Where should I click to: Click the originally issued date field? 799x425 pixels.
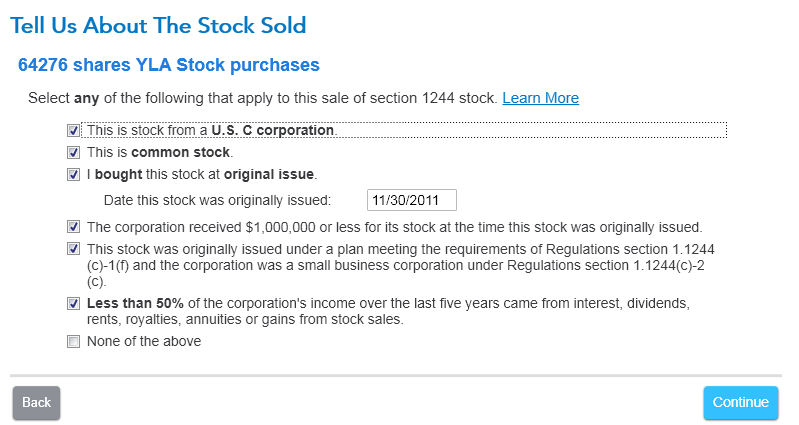[412, 200]
